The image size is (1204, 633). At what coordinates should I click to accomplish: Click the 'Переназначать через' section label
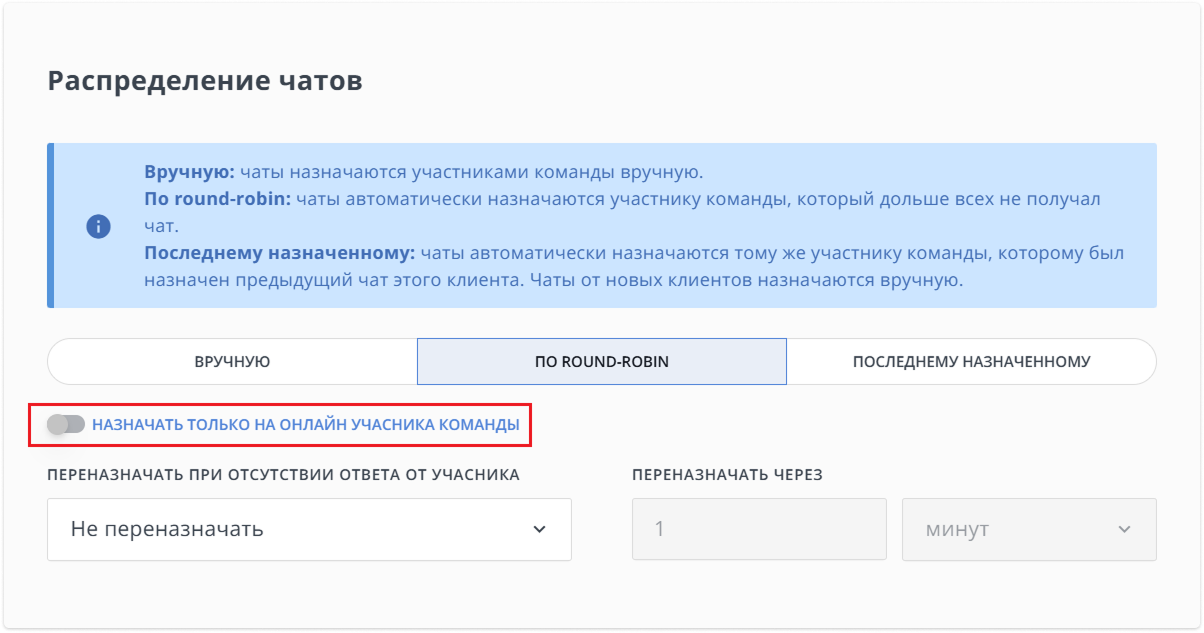coord(727,476)
